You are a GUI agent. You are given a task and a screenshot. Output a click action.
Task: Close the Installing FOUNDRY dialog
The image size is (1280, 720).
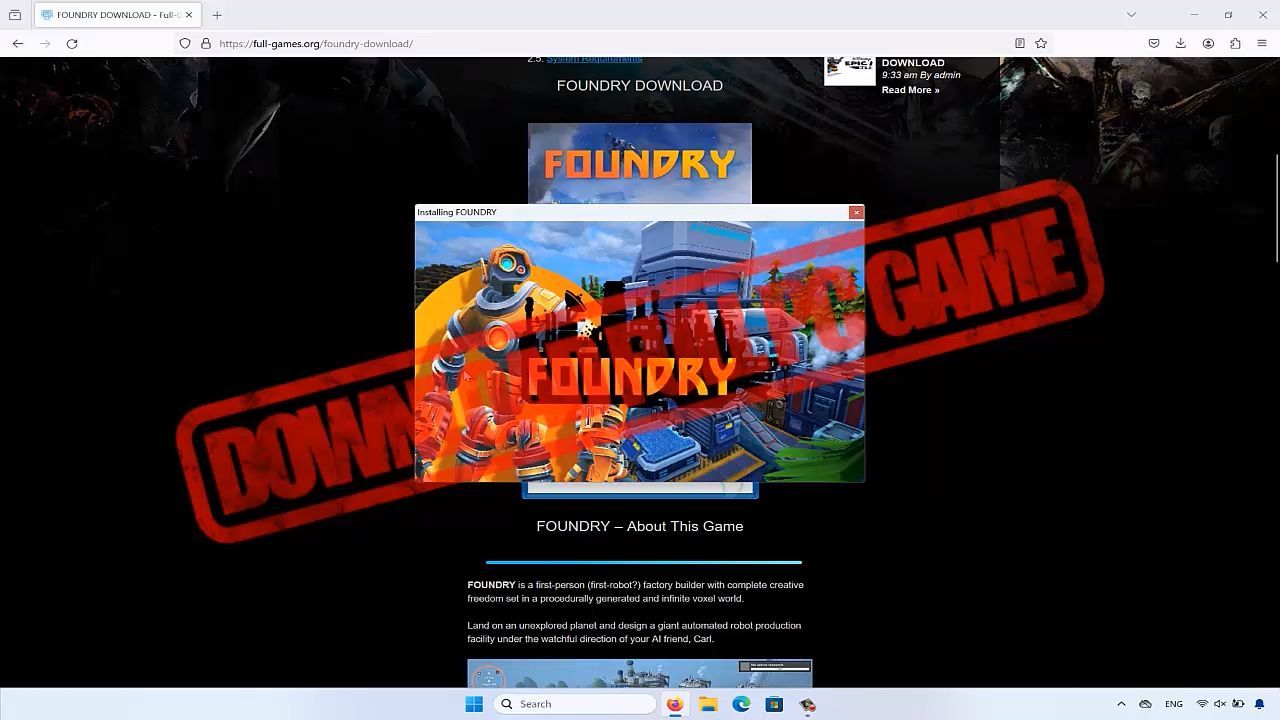[856, 212]
